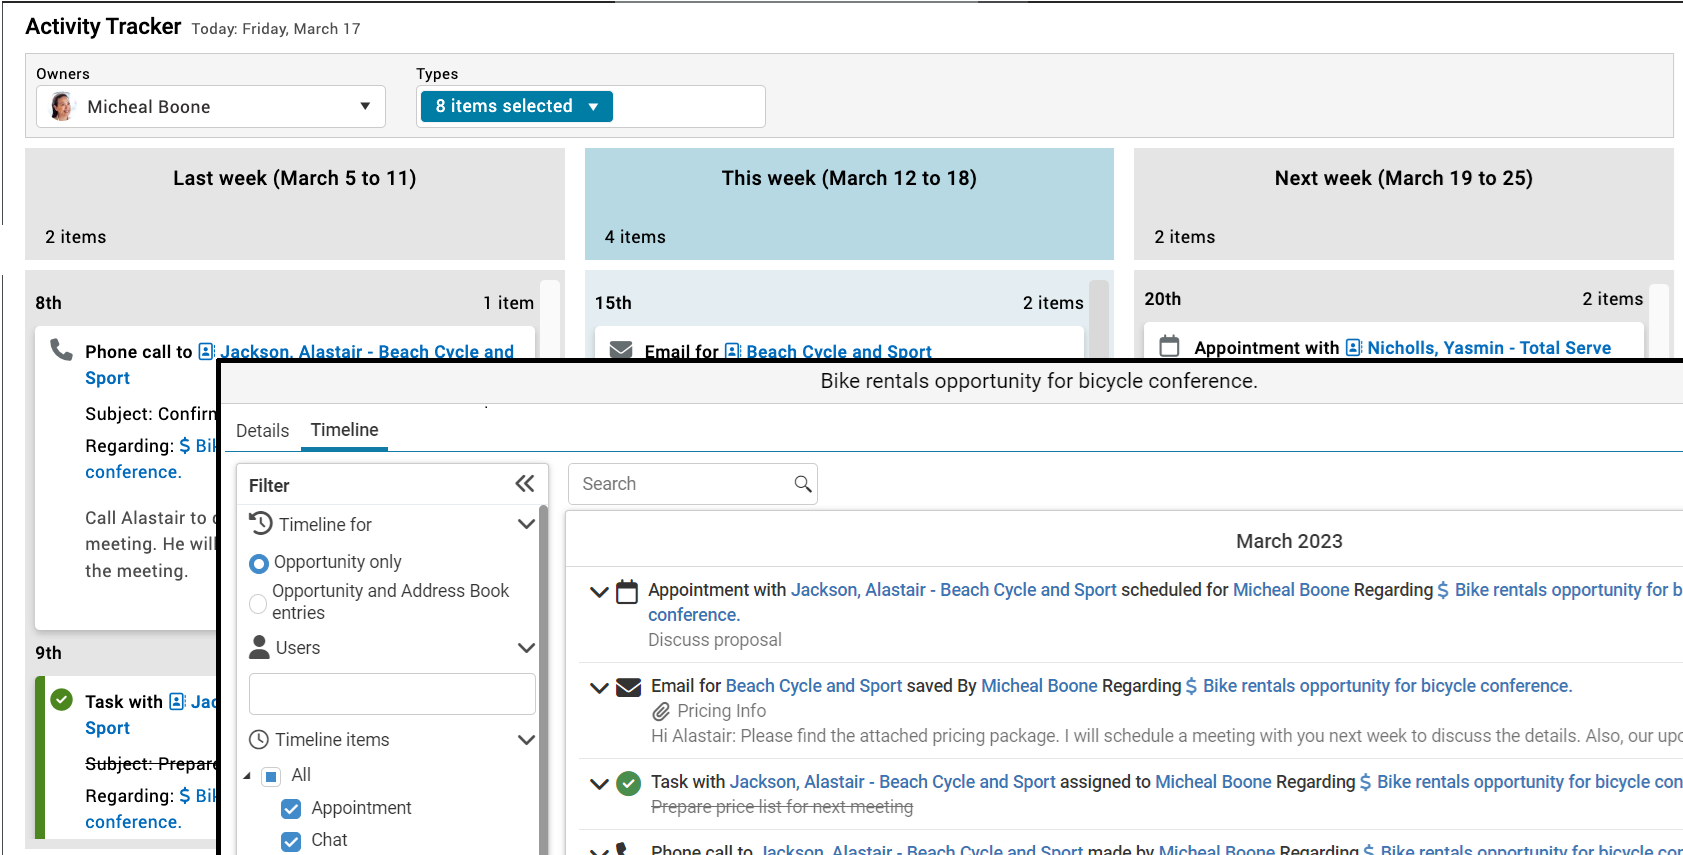
Task: Click the Pricing Info attachment name
Action: coord(722,711)
